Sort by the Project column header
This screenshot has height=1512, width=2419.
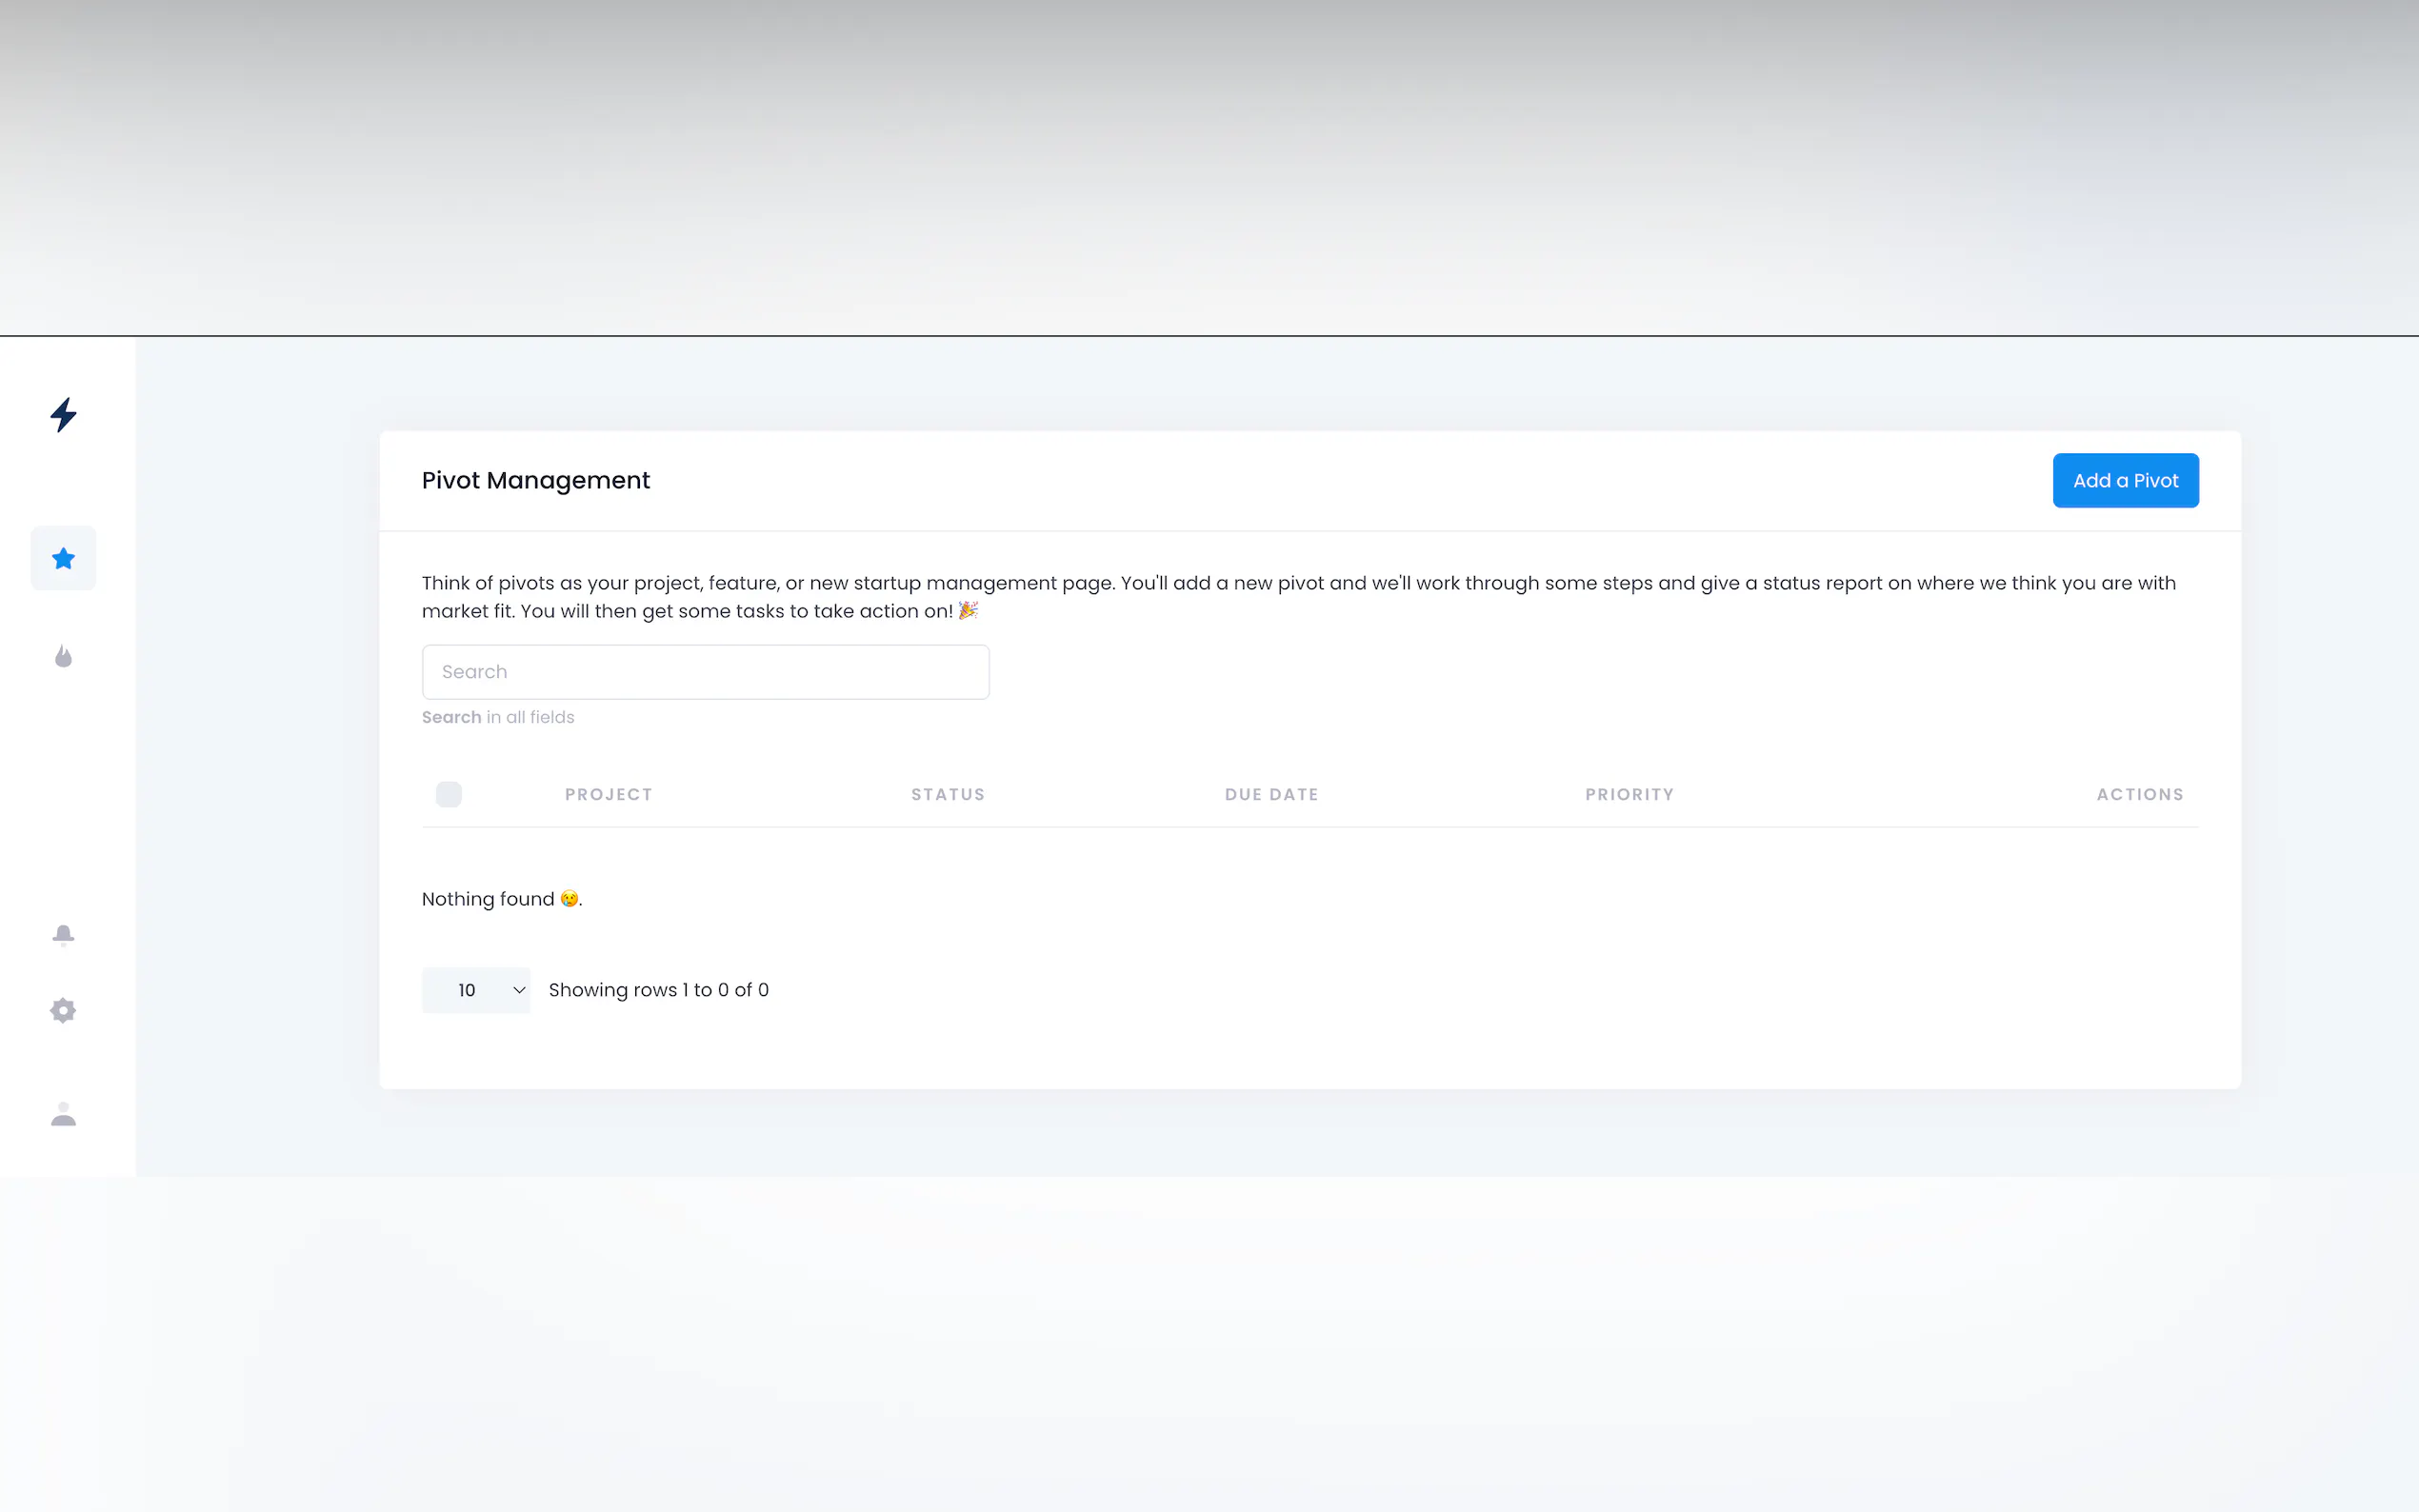click(x=608, y=794)
